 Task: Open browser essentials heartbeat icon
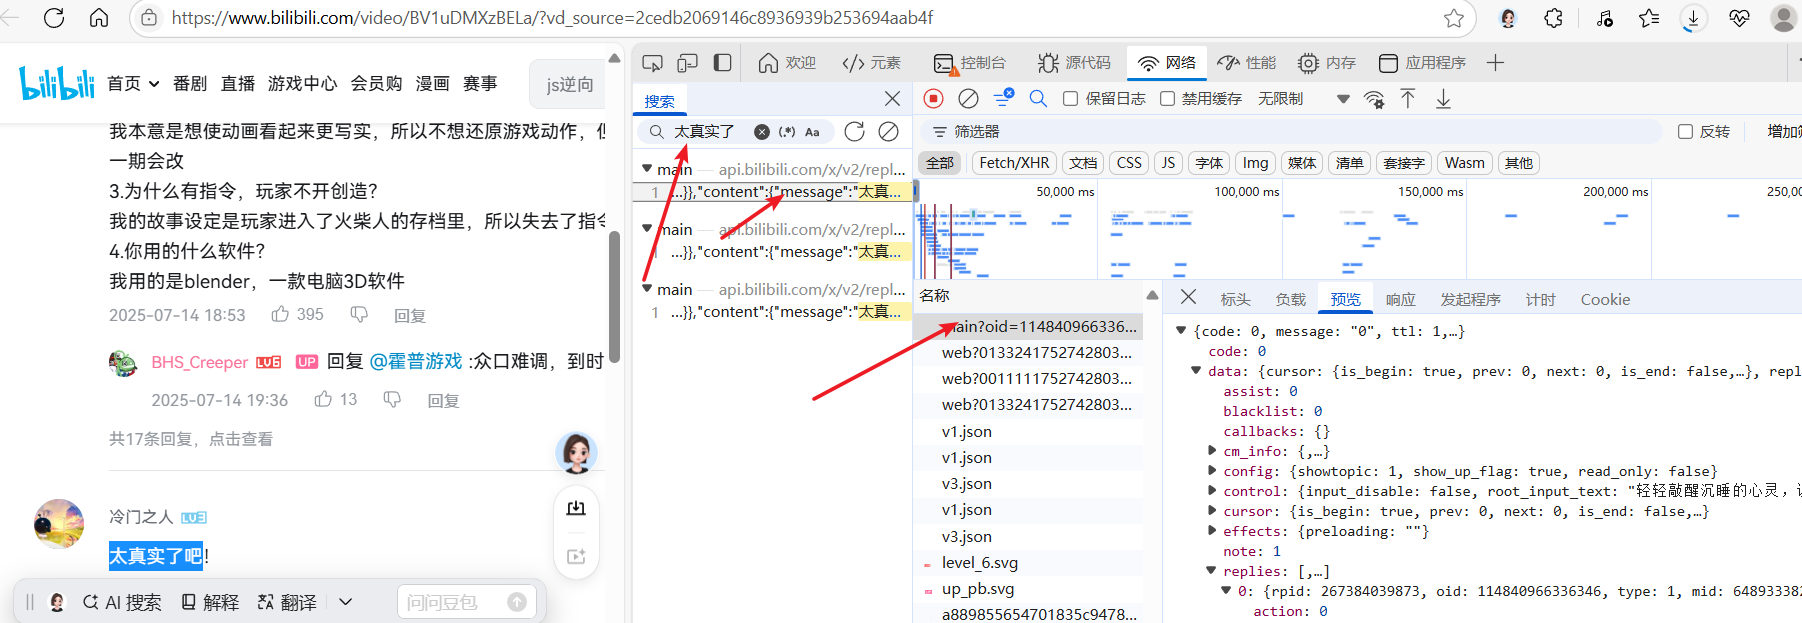pyautogui.click(x=1739, y=18)
